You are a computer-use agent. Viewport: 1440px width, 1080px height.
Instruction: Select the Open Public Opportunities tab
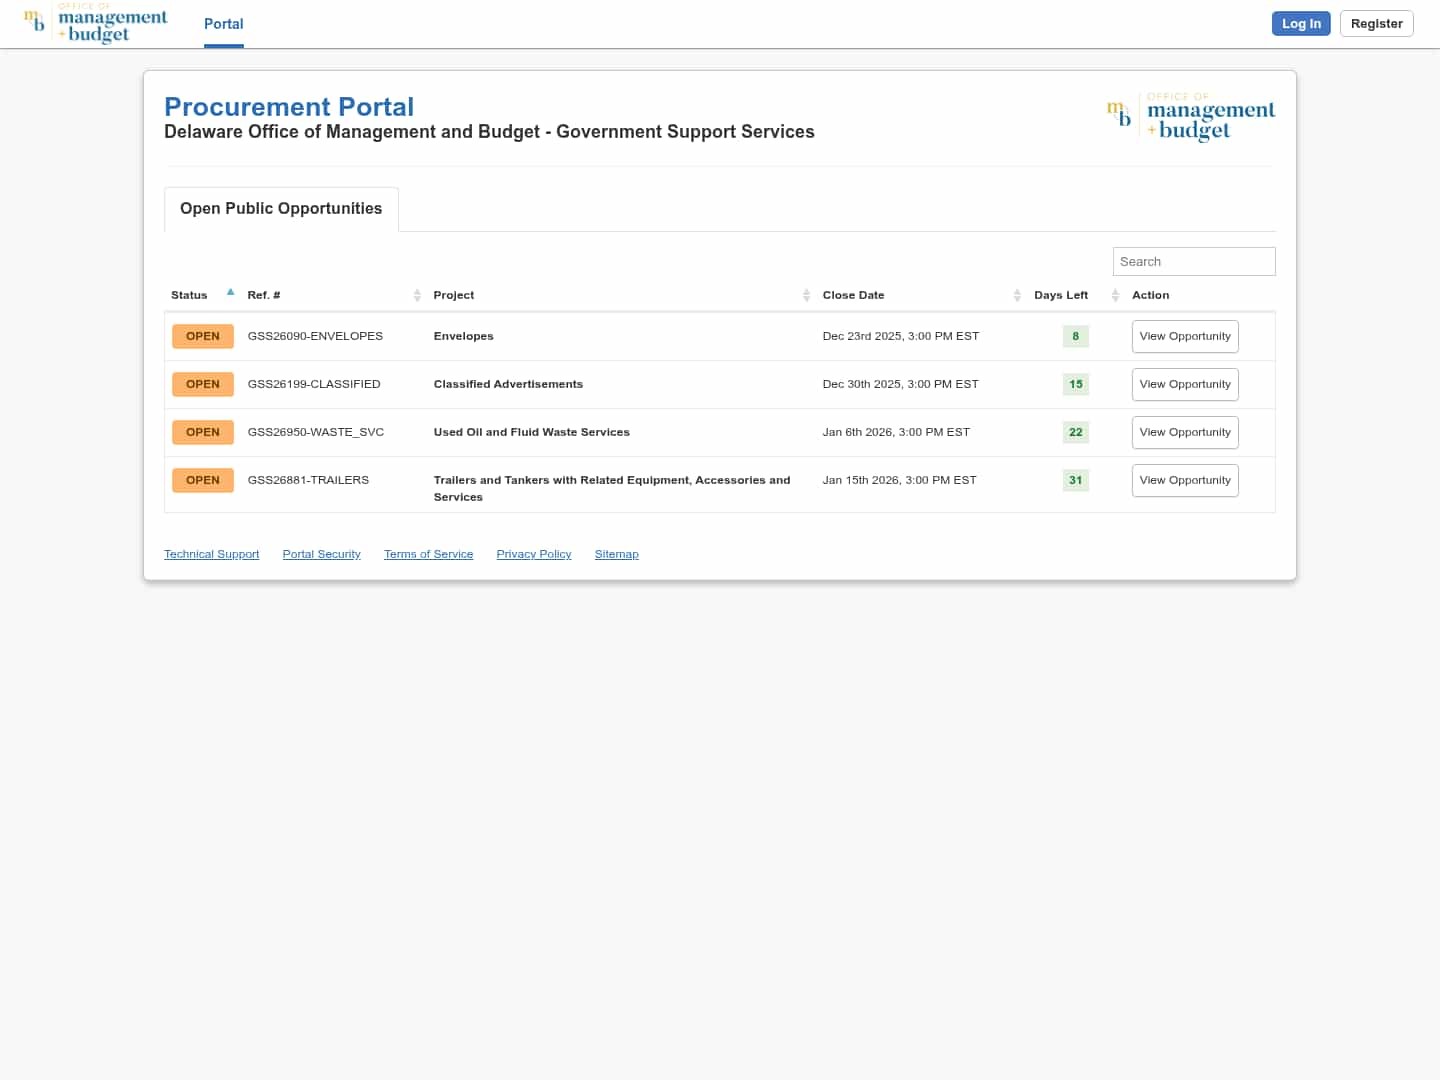(281, 209)
